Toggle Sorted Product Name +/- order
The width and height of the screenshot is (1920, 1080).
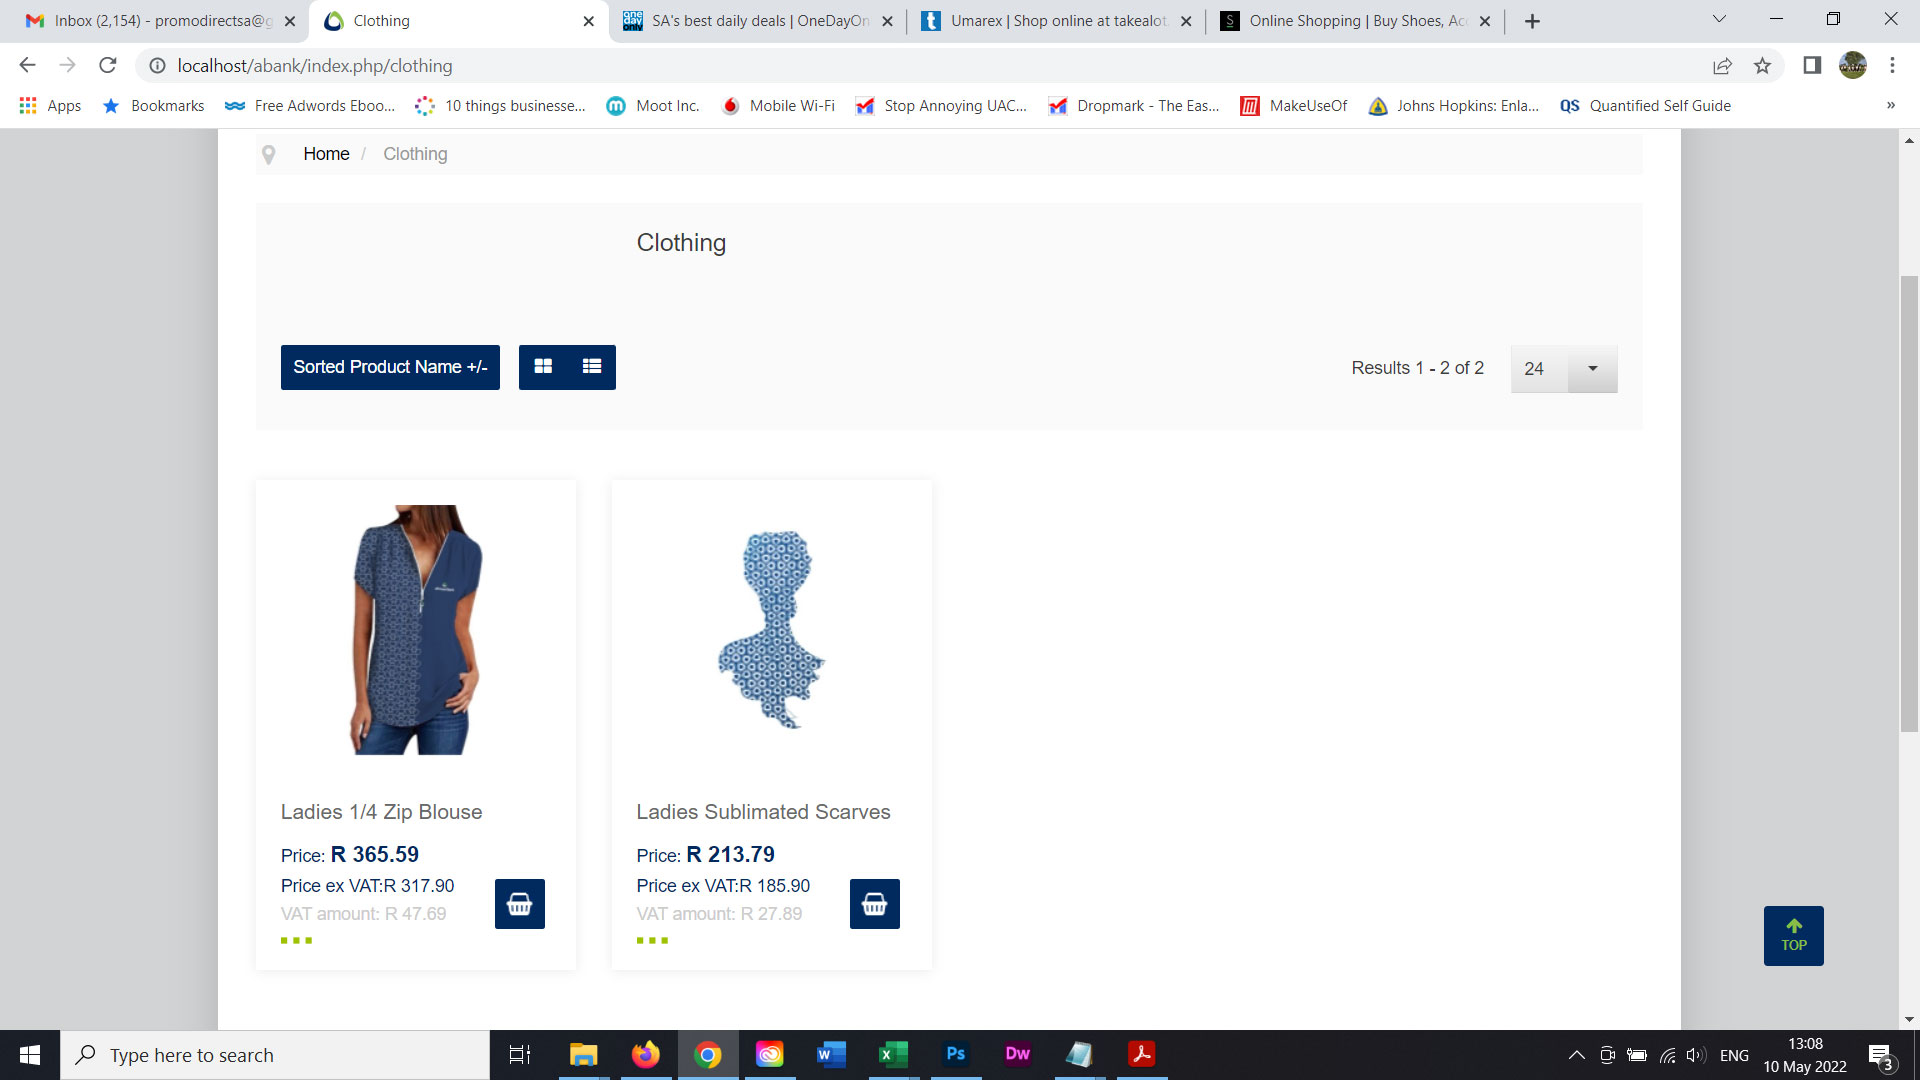pos(390,367)
